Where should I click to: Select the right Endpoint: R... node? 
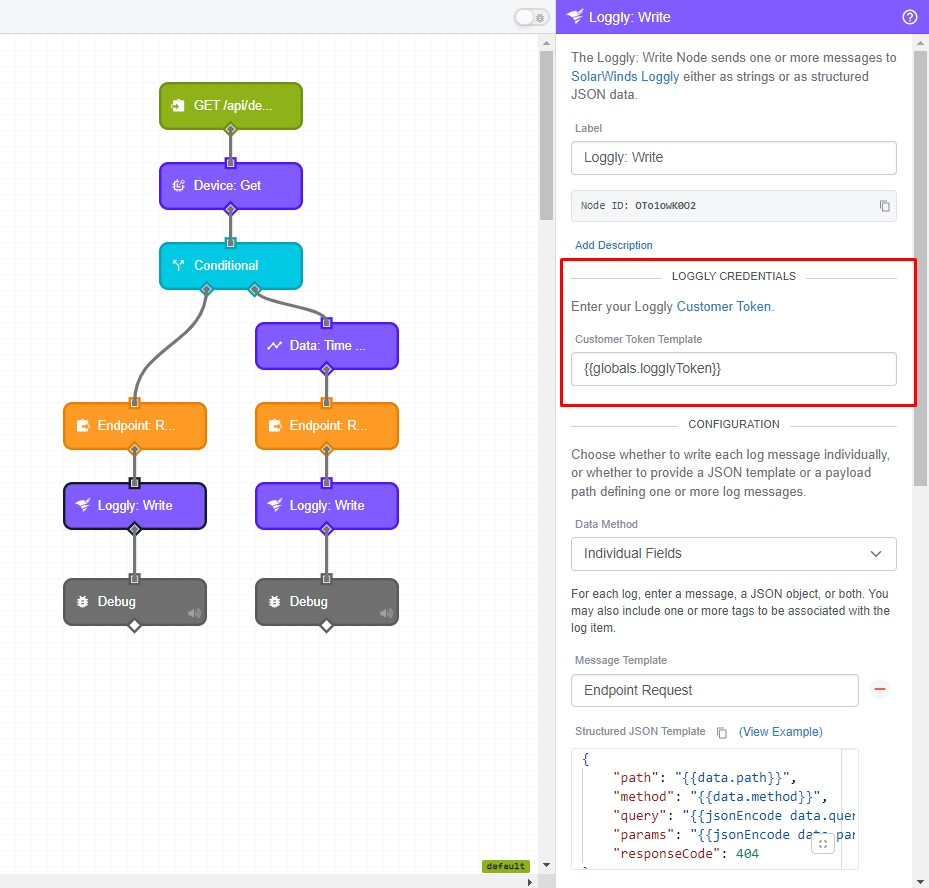click(327, 425)
